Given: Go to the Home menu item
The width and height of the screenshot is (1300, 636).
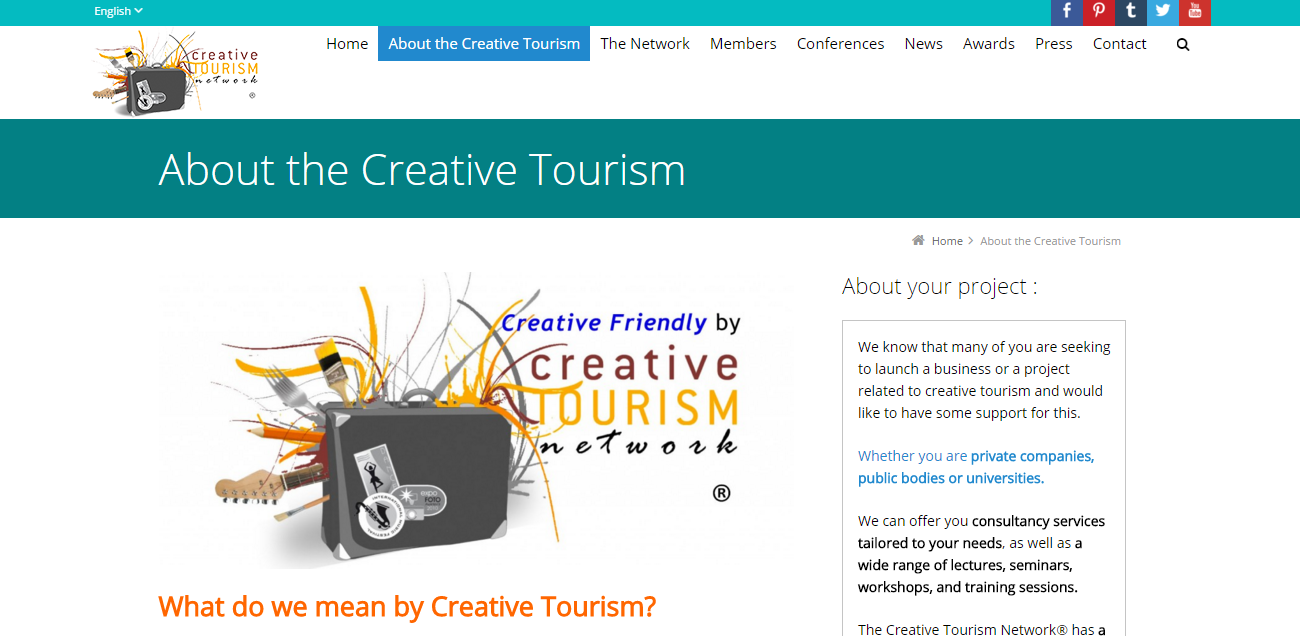Looking at the screenshot, I should coord(347,44).
